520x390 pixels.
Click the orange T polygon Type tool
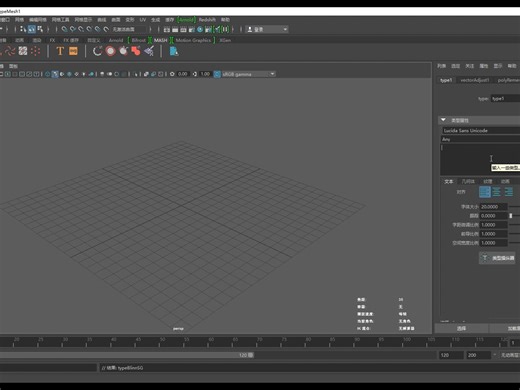tap(60, 51)
